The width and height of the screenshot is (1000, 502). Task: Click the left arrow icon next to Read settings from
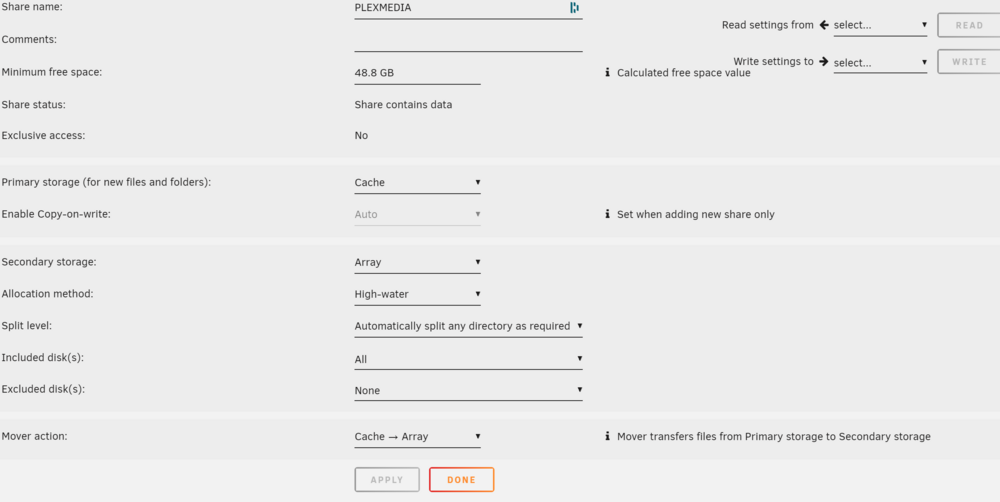click(x=823, y=25)
